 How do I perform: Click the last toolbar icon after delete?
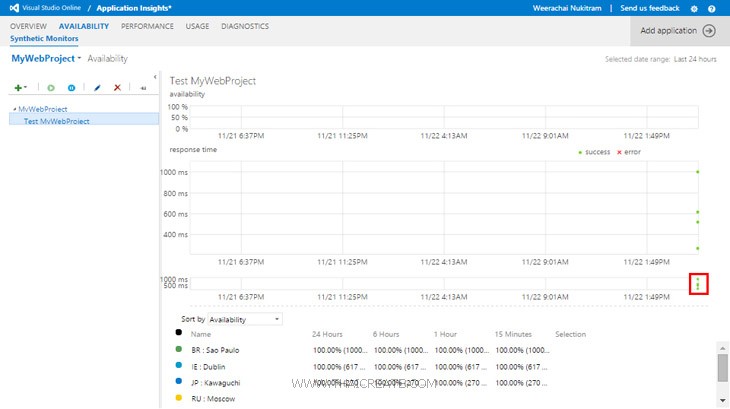tap(143, 88)
